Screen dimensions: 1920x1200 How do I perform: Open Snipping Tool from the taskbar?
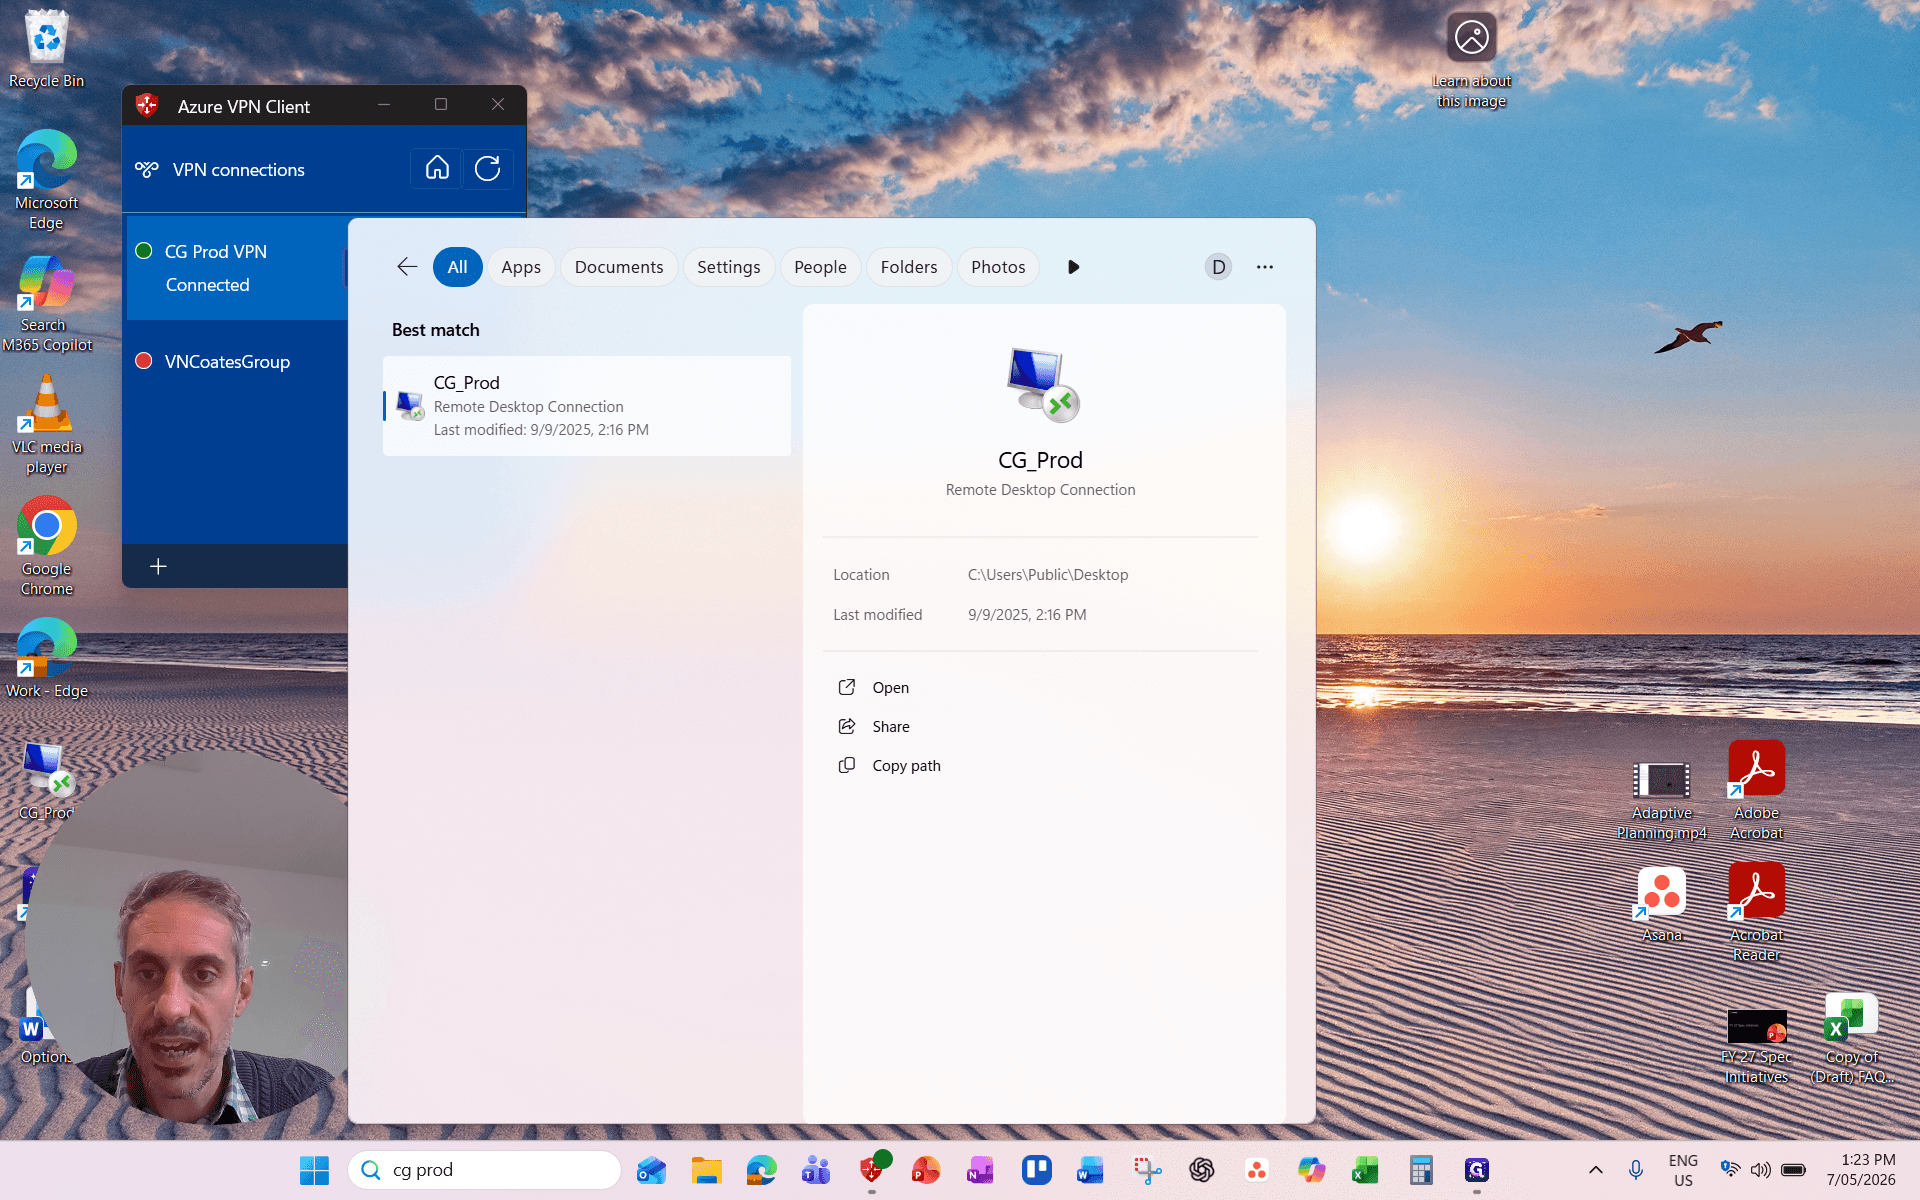click(x=1146, y=1170)
